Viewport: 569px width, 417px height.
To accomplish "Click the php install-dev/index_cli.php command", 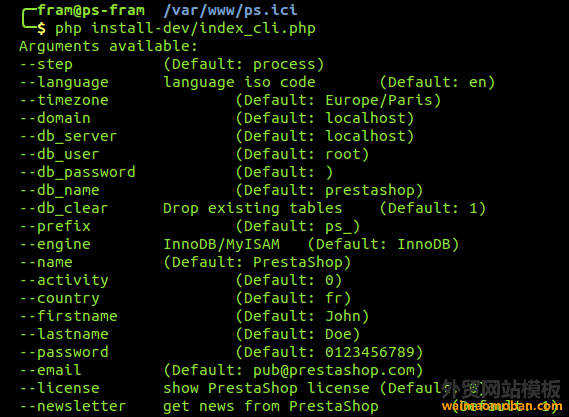I will 185,28.
